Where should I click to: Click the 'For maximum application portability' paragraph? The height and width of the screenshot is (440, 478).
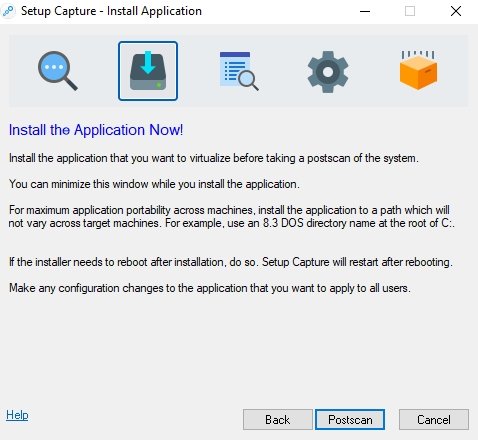pos(232,216)
